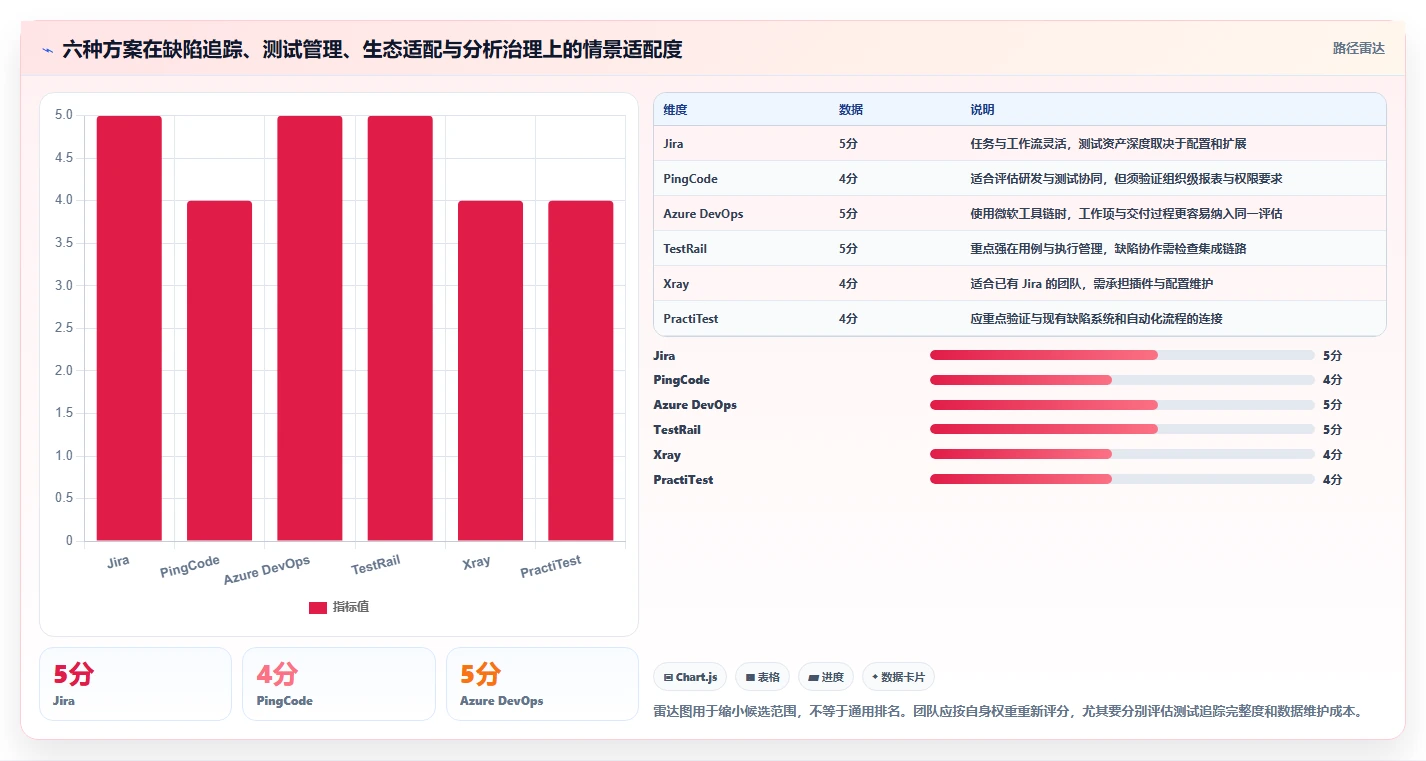Screen dimensions: 1426x761
Task: Open the Jira 5分 data card
Action: click(135, 684)
